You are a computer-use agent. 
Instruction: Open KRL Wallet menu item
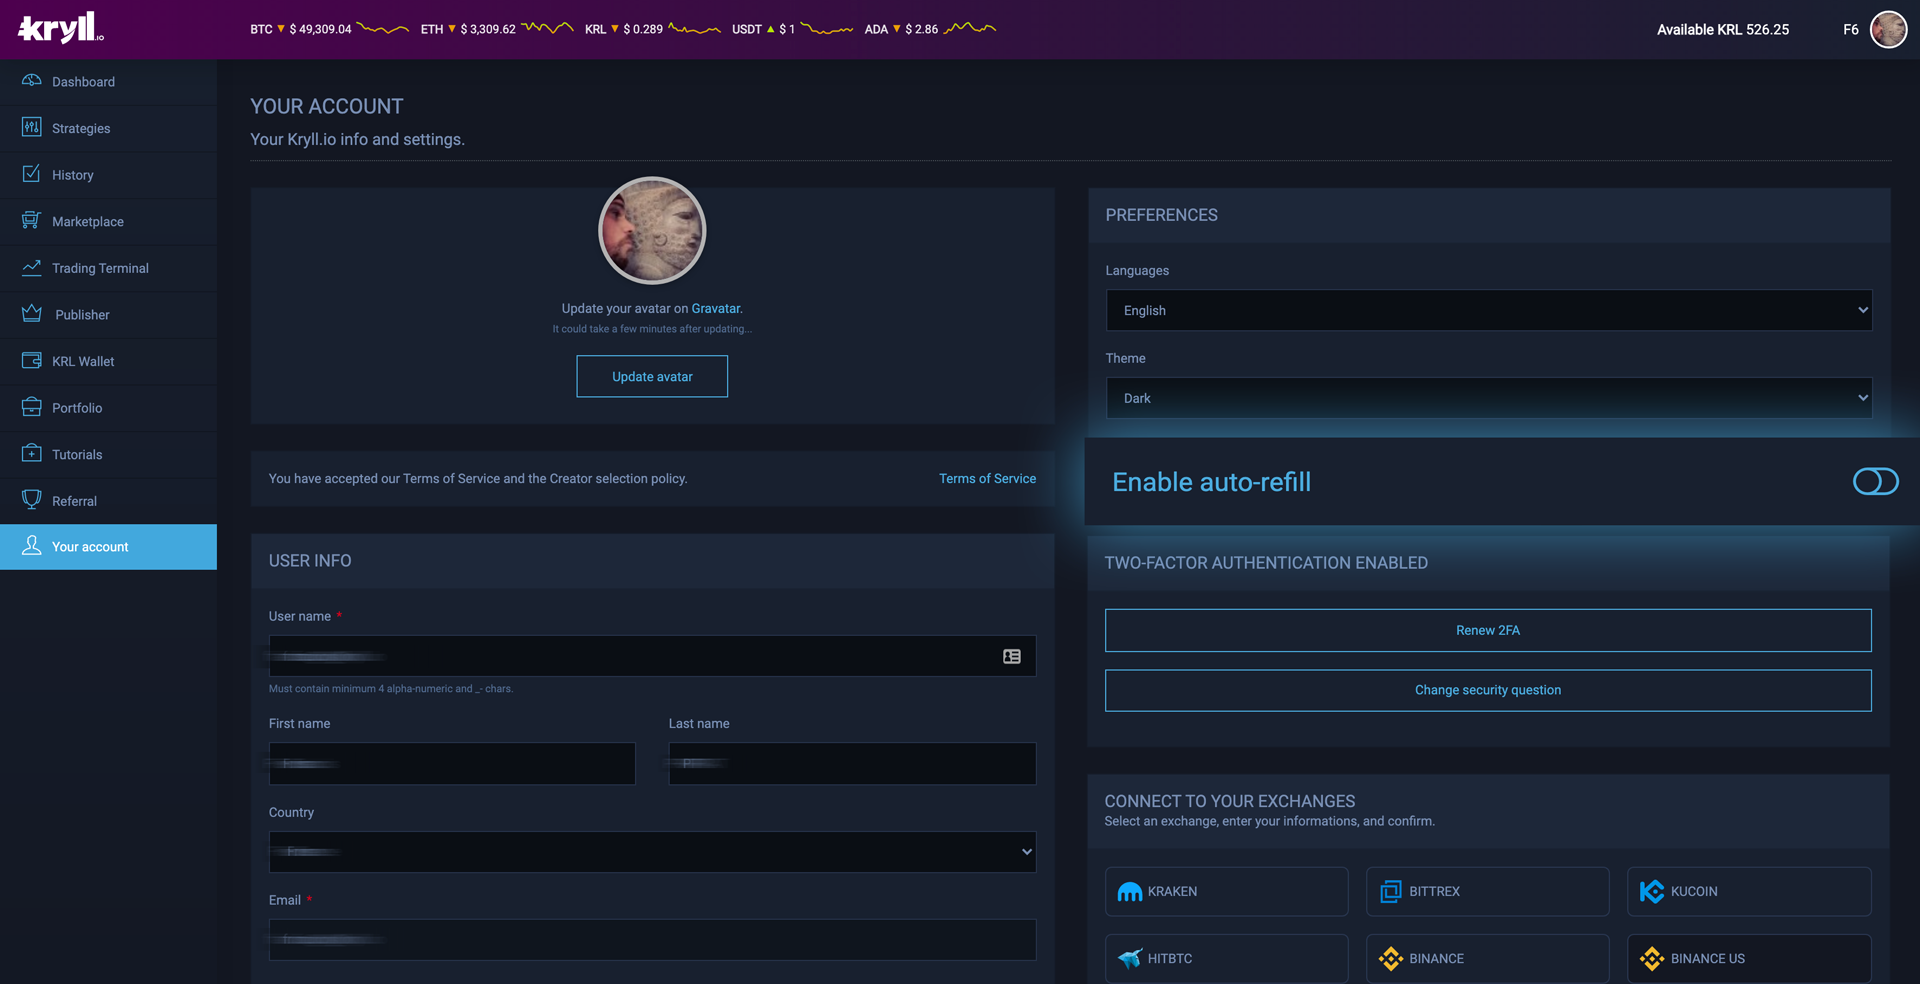click(108, 361)
